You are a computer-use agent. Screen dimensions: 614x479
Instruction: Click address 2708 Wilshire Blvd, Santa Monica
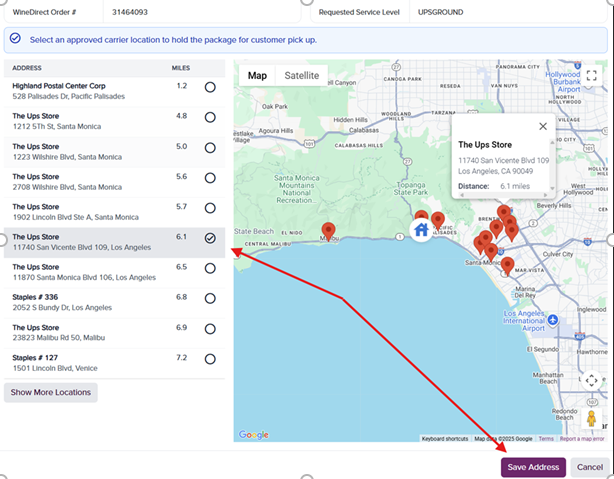[67, 187]
